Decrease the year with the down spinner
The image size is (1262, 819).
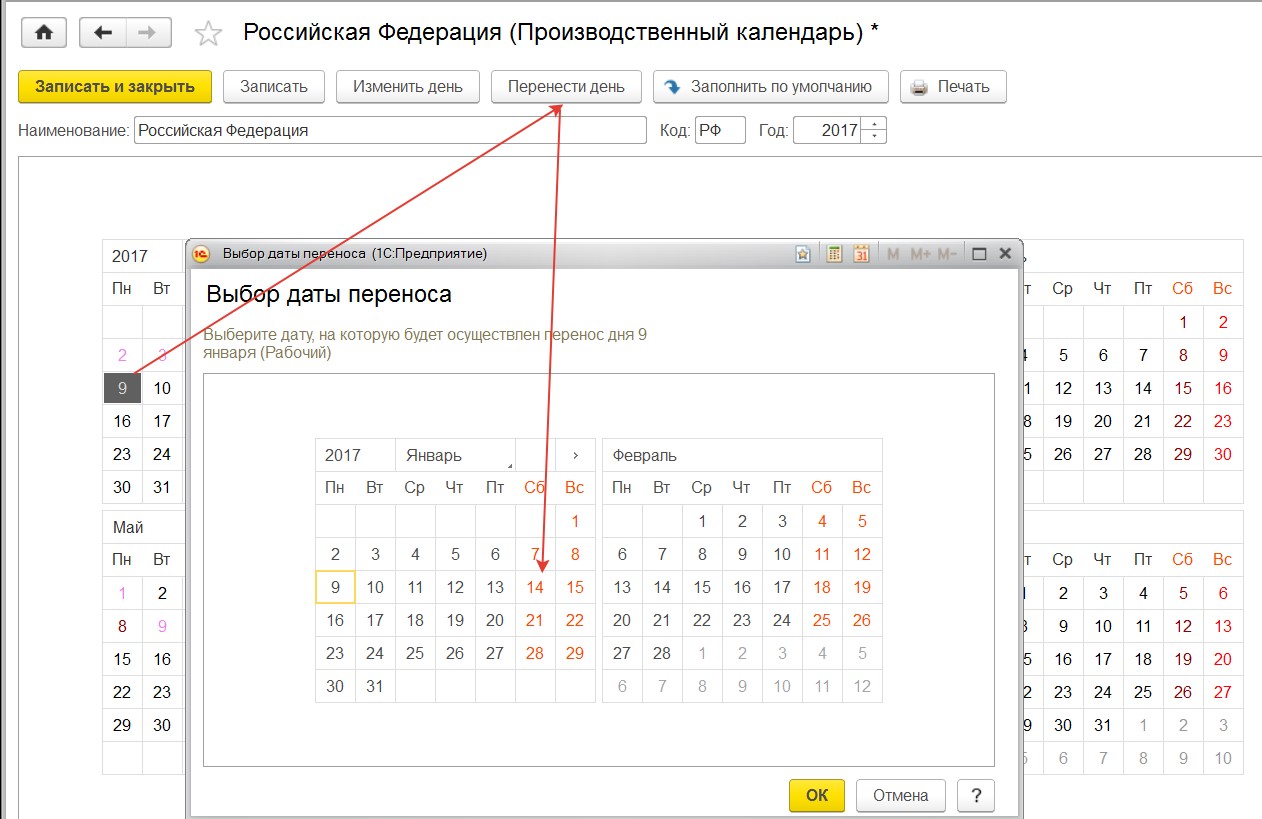[875, 137]
